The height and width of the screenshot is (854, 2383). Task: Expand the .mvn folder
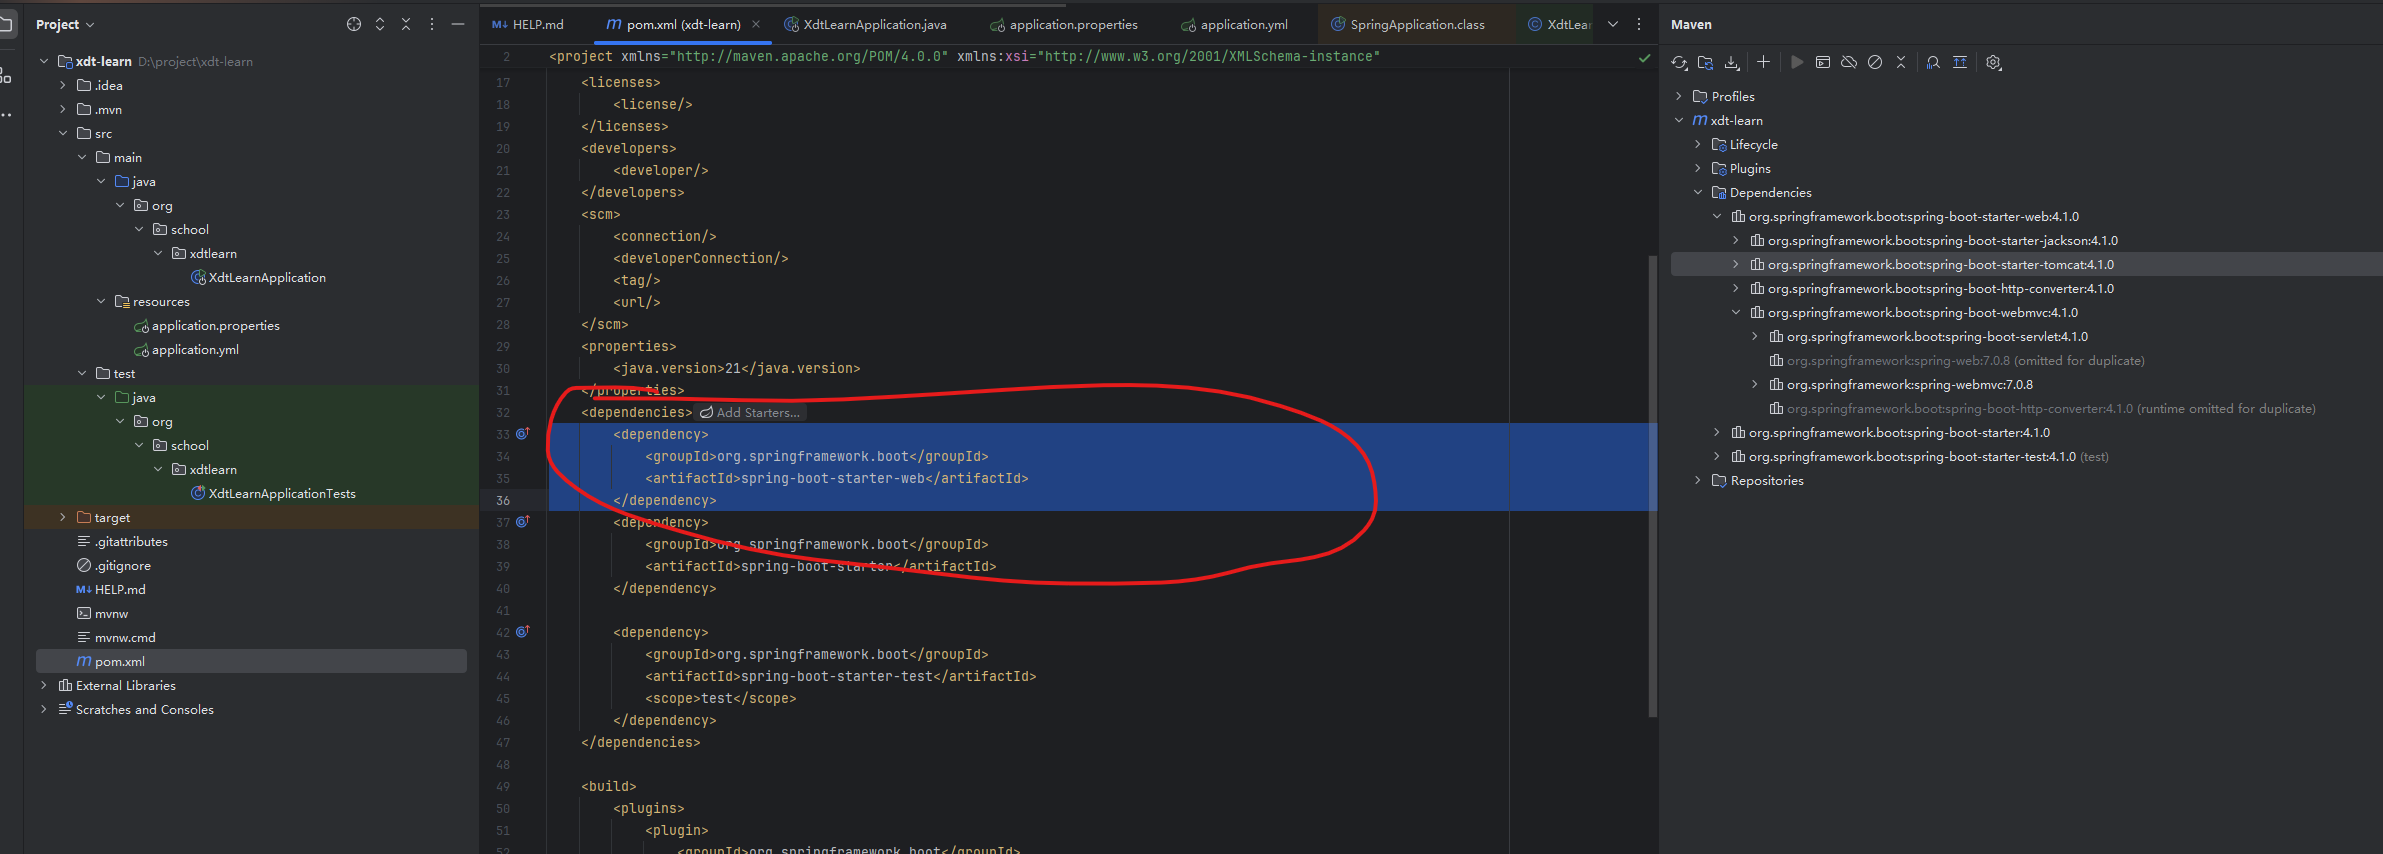tap(63, 110)
